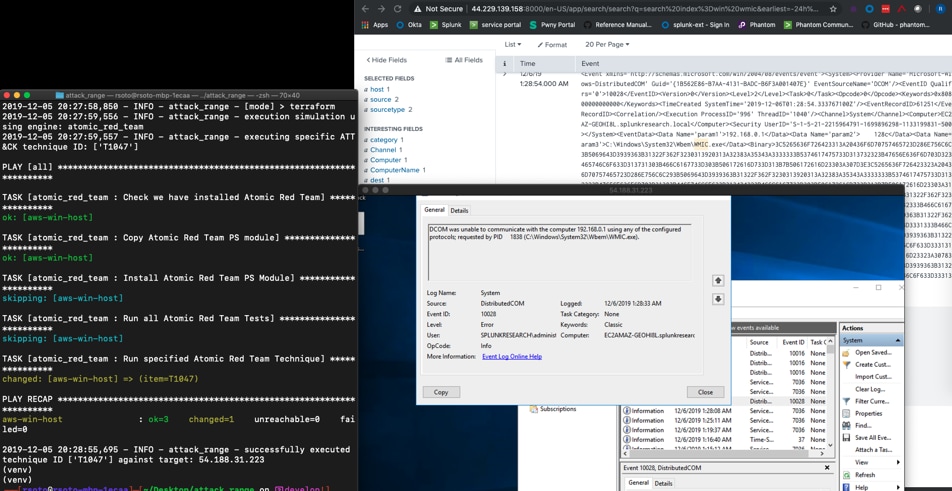Open Reference Manual bookmark
The image size is (952, 491).
click(617, 25)
